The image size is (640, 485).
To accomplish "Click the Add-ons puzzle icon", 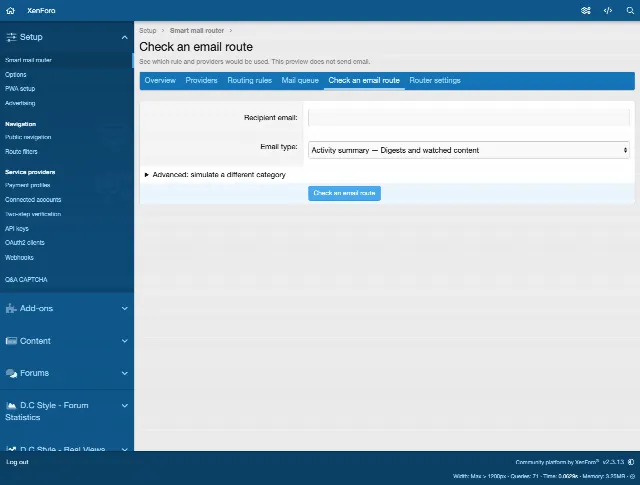I will click(x=11, y=309).
